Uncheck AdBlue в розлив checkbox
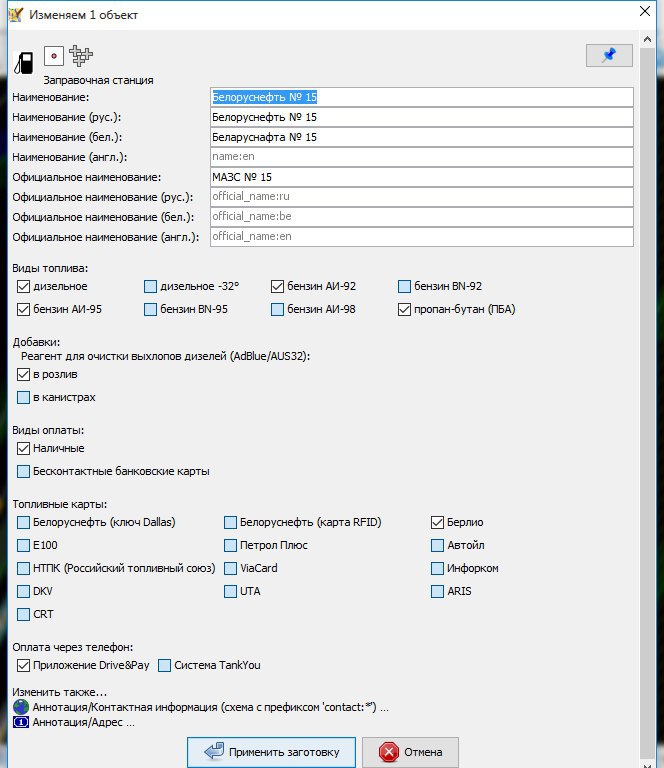 click(x=24, y=375)
